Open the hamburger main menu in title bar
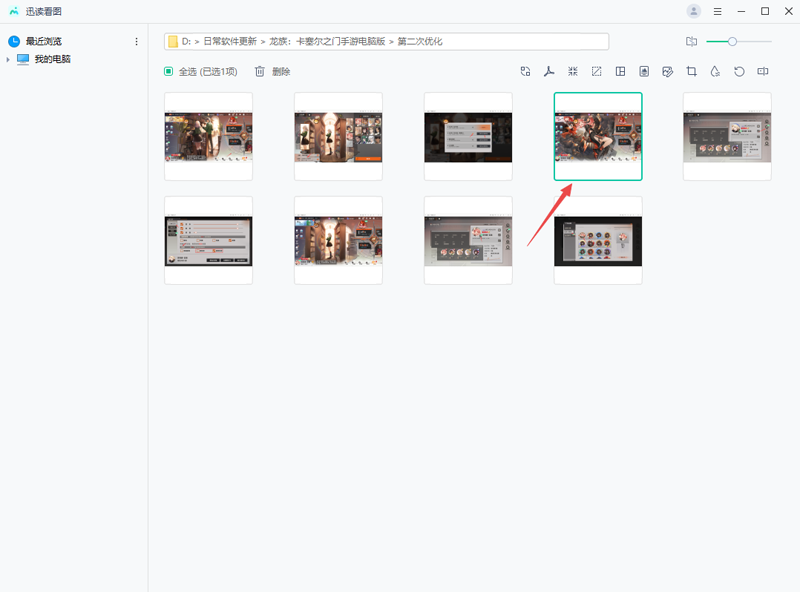The height and width of the screenshot is (592, 800). tap(718, 11)
